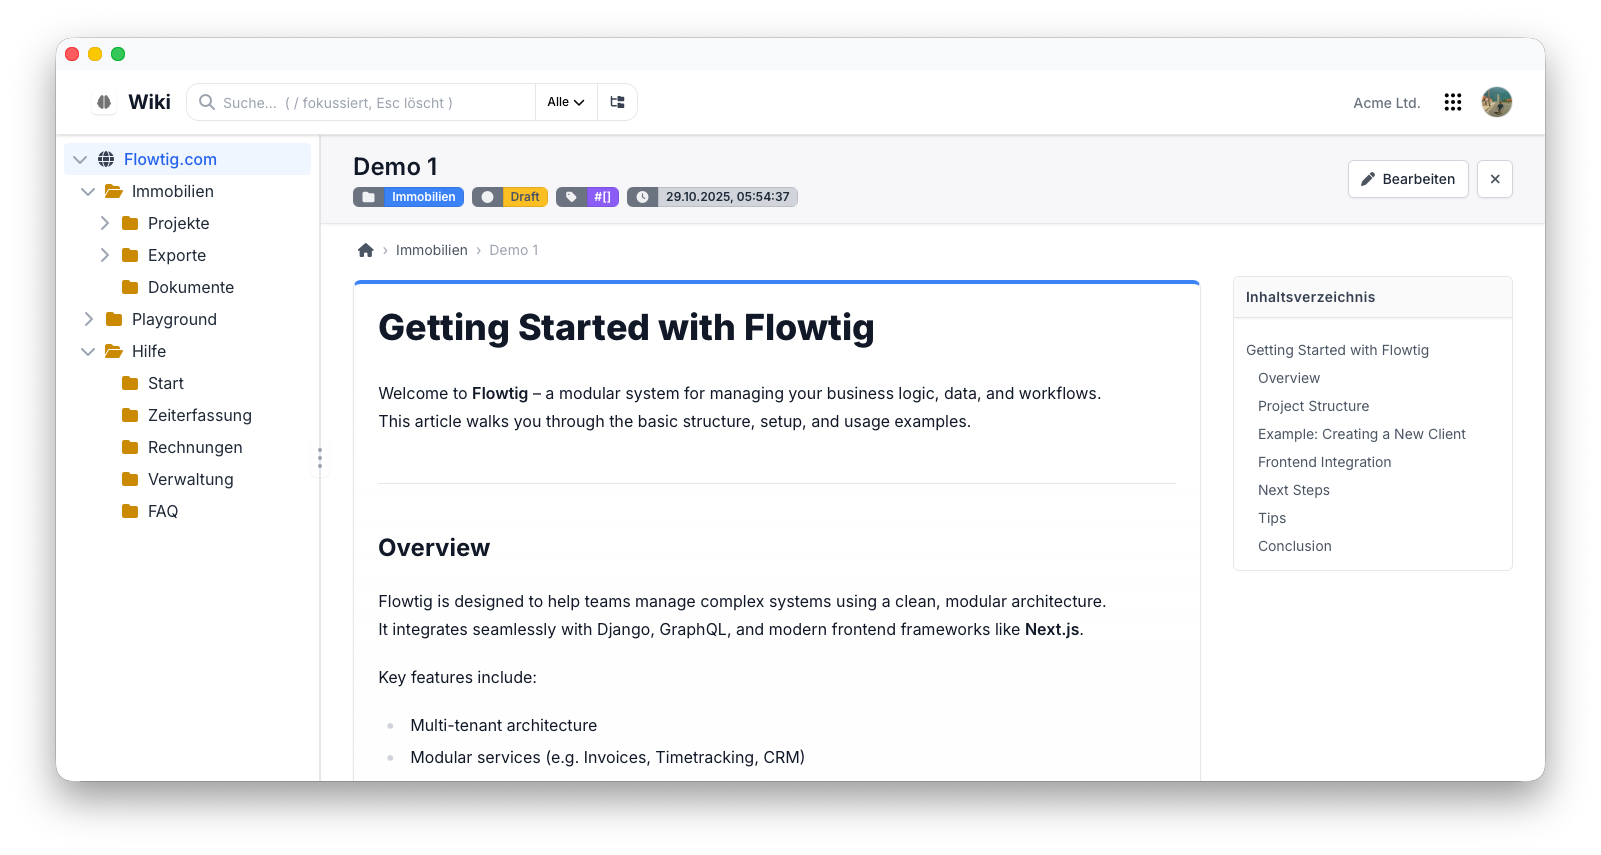Click the Start folder icon
The height and width of the screenshot is (855, 1601).
click(130, 383)
